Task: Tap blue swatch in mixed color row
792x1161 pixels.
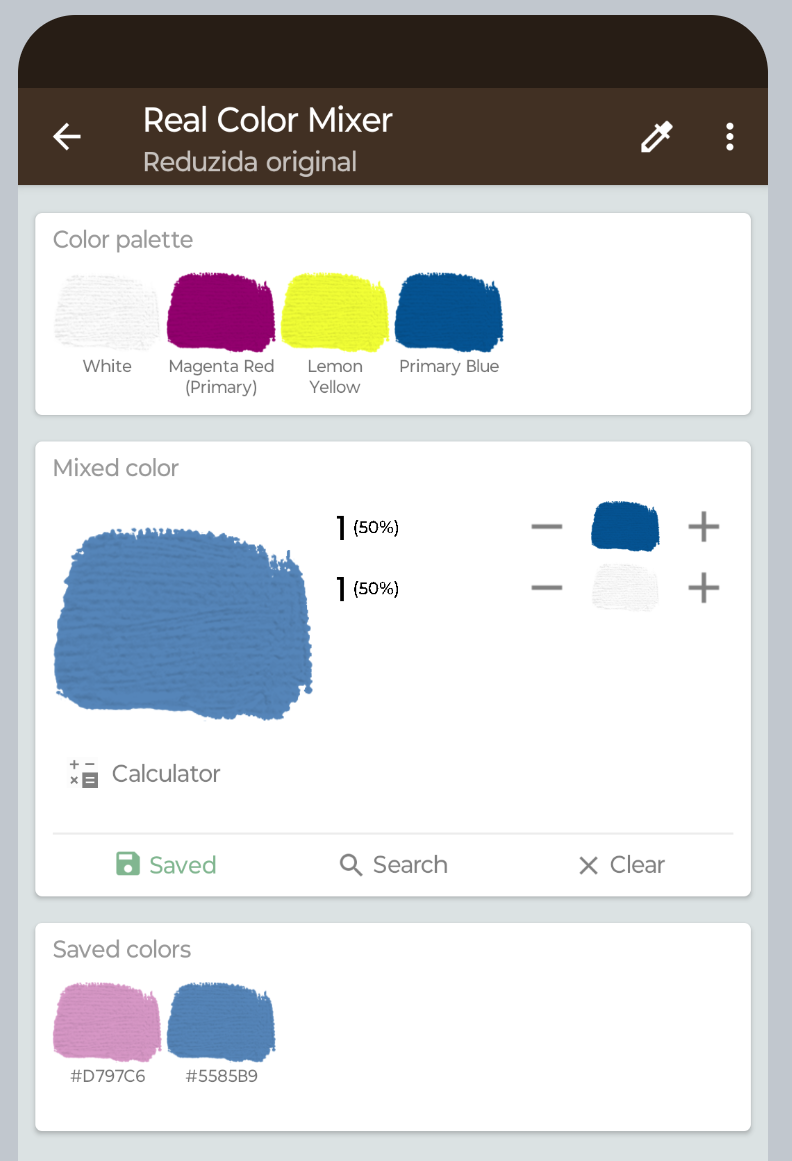Action: tap(625, 526)
